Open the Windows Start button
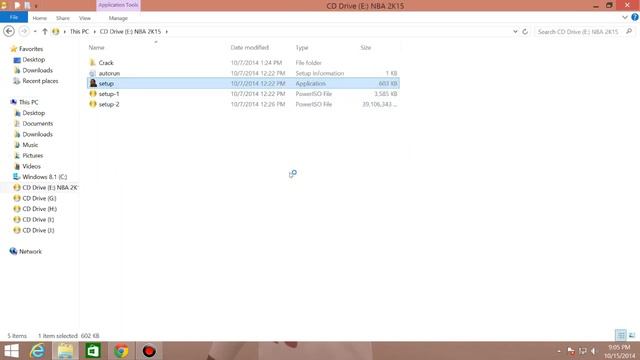This screenshot has height=360, width=640. [x=11, y=351]
